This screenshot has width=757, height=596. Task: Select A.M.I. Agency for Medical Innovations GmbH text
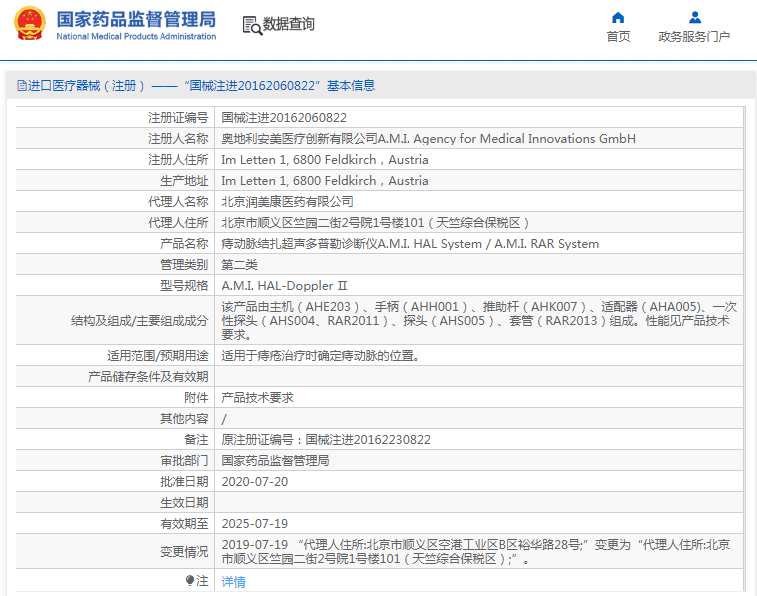click(506, 139)
